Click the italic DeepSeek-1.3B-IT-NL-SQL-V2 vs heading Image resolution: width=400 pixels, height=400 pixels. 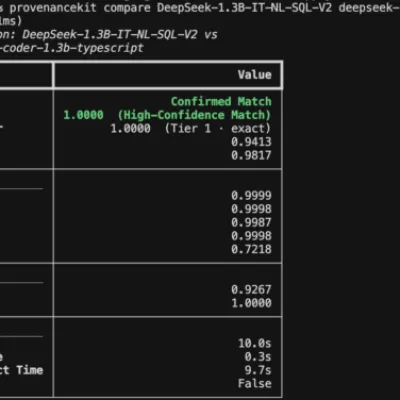(120, 34)
